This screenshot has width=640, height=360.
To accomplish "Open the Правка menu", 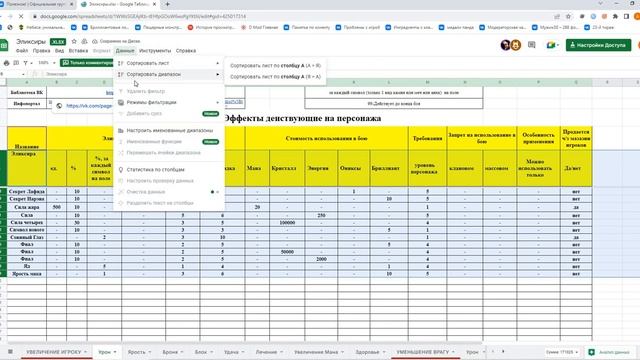I will [x=41, y=51].
